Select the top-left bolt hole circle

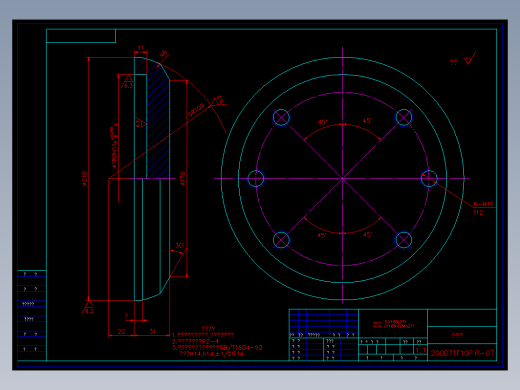click(281, 117)
